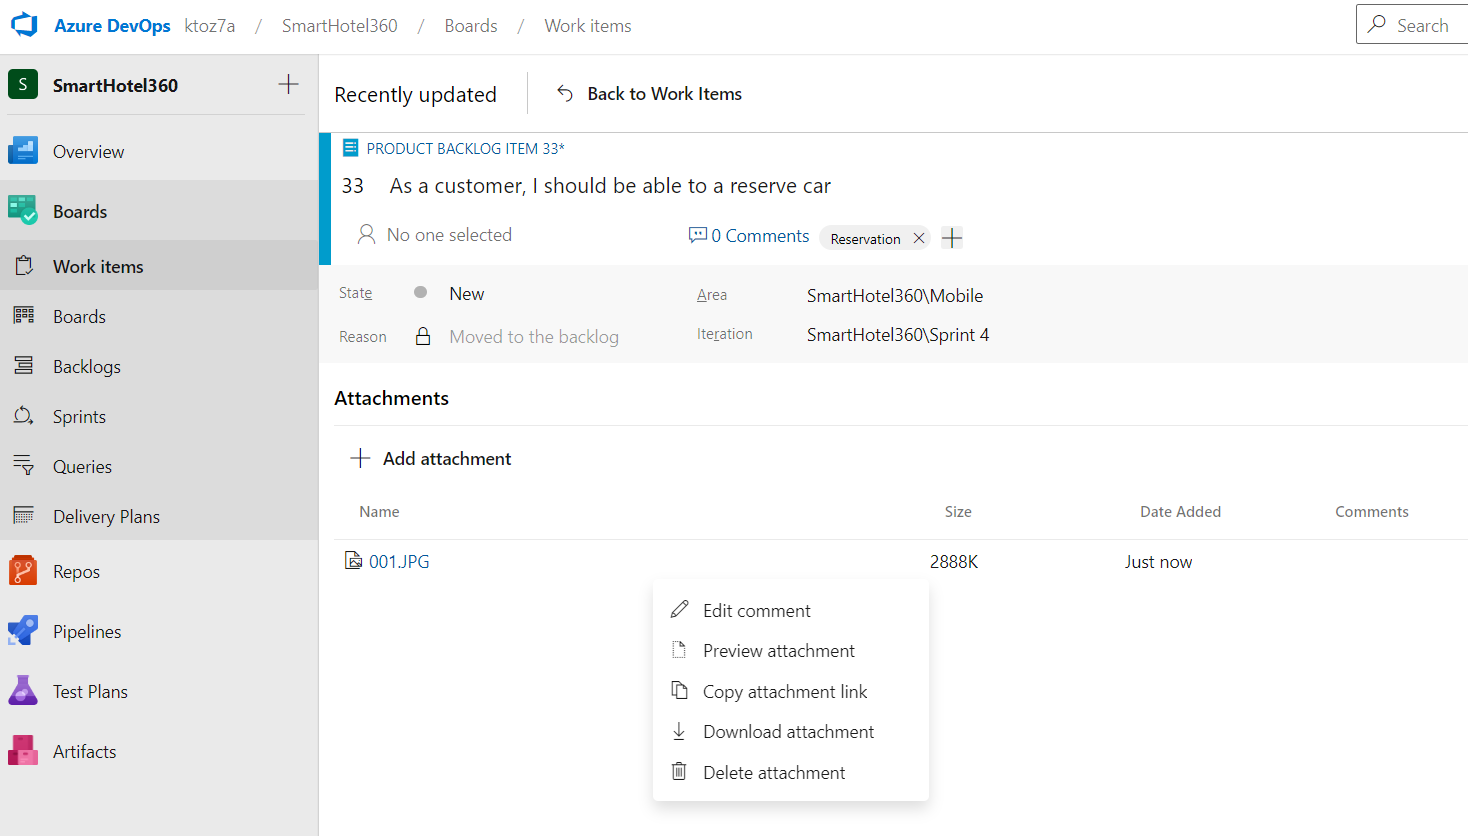Open Pipelines from the sidebar
The width and height of the screenshot is (1468, 836).
[x=87, y=631]
